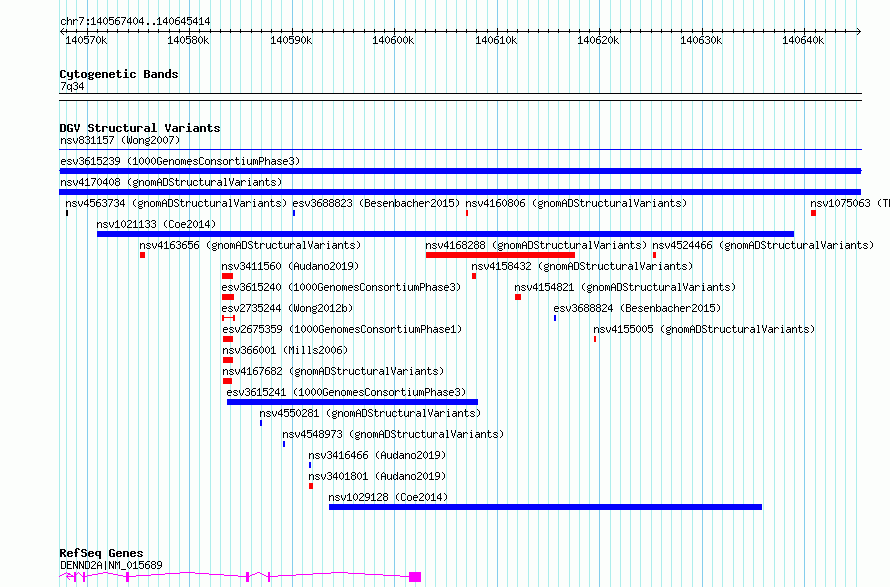The height and width of the screenshot is (587, 890).
Task: Click the 7q34 cytogenetic band label
Action: pyautogui.click(x=72, y=86)
